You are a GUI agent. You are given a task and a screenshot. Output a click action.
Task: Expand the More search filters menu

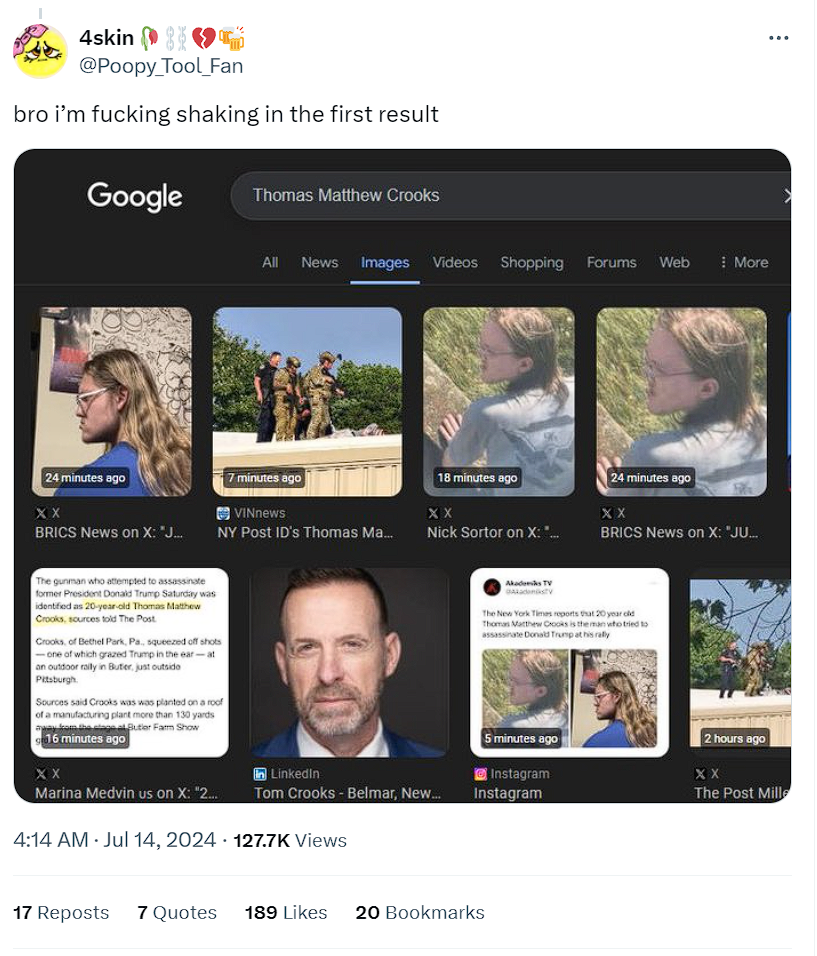click(x=744, y=262)
